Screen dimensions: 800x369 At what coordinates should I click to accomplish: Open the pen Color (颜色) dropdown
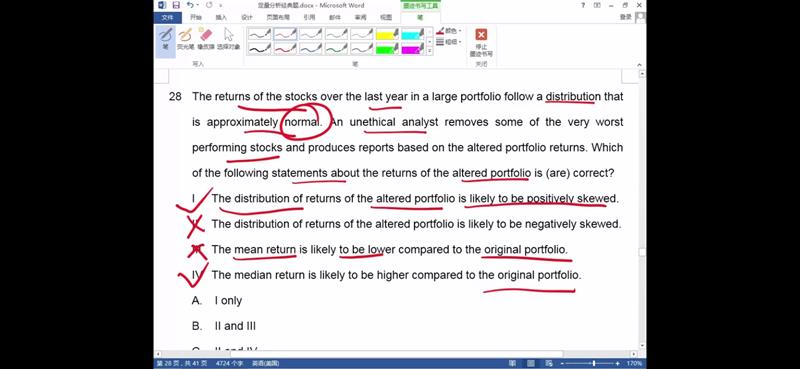pyautogui.click(x=449, y=32)
